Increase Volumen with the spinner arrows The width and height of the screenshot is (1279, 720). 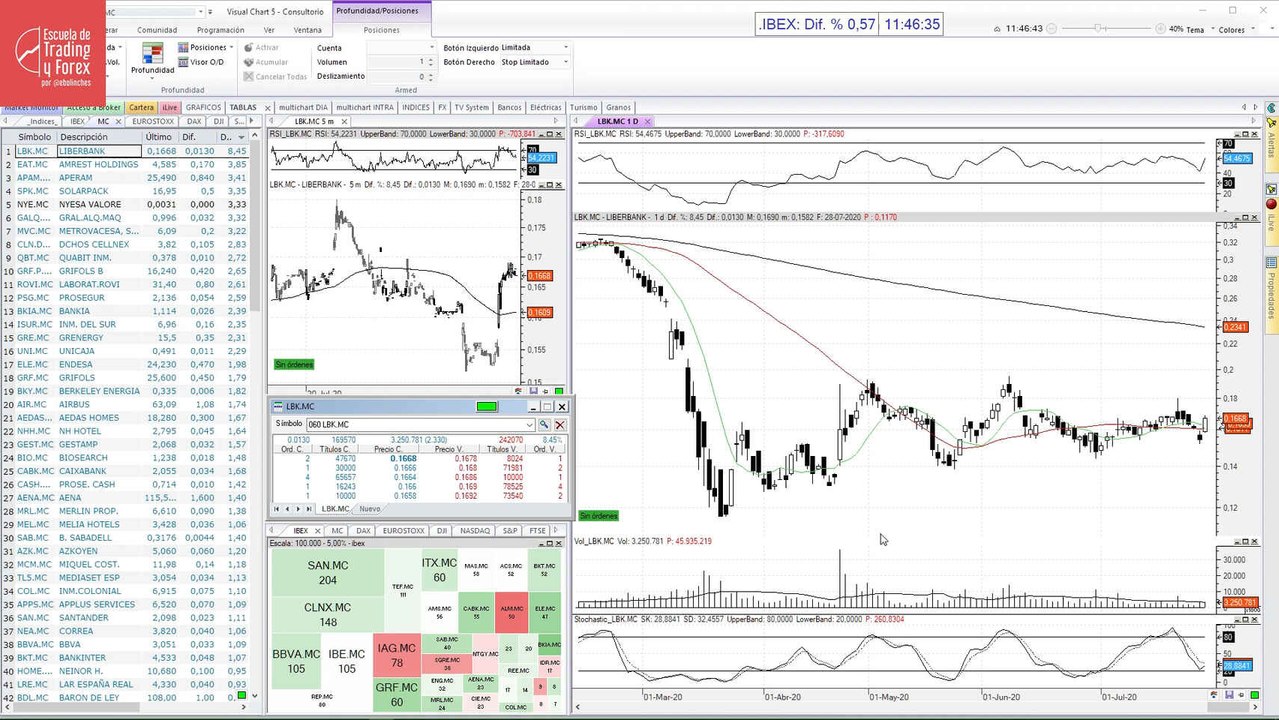(432, 62)
